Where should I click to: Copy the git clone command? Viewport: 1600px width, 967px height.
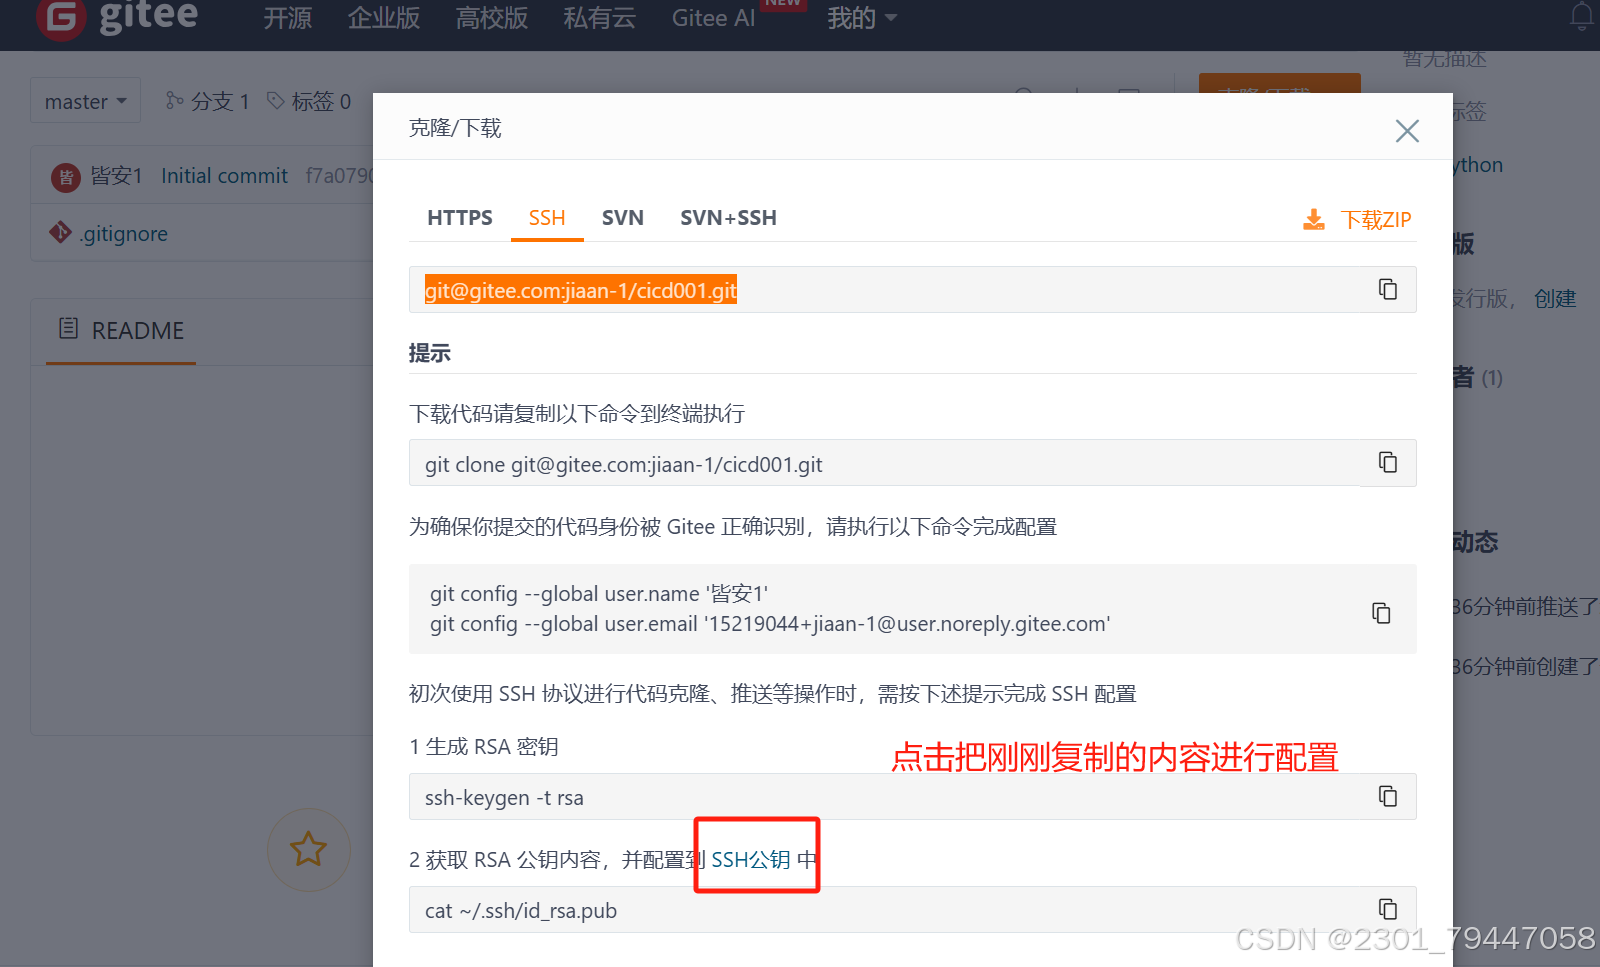point(1387,462)
